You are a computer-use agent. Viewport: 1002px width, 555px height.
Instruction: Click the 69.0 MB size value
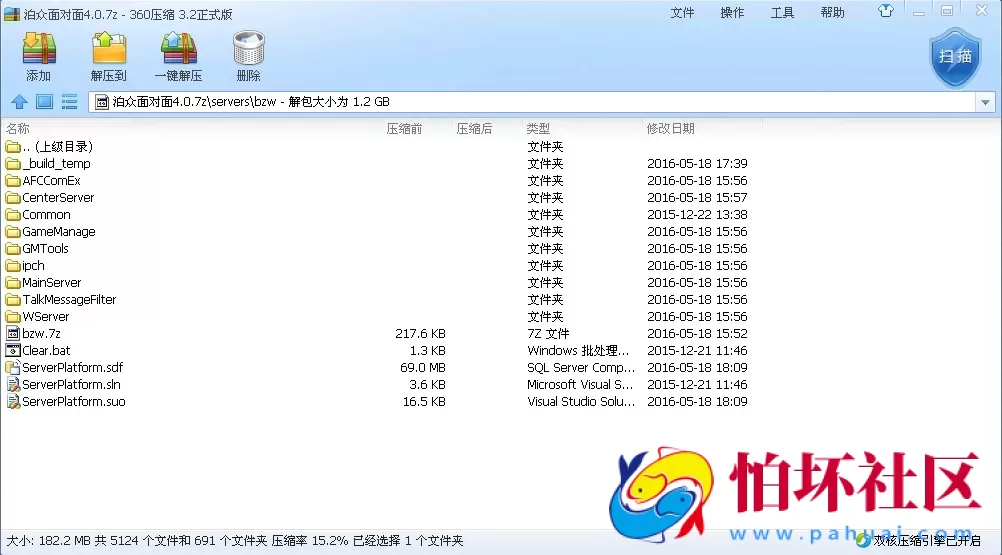tap(422, 368)
